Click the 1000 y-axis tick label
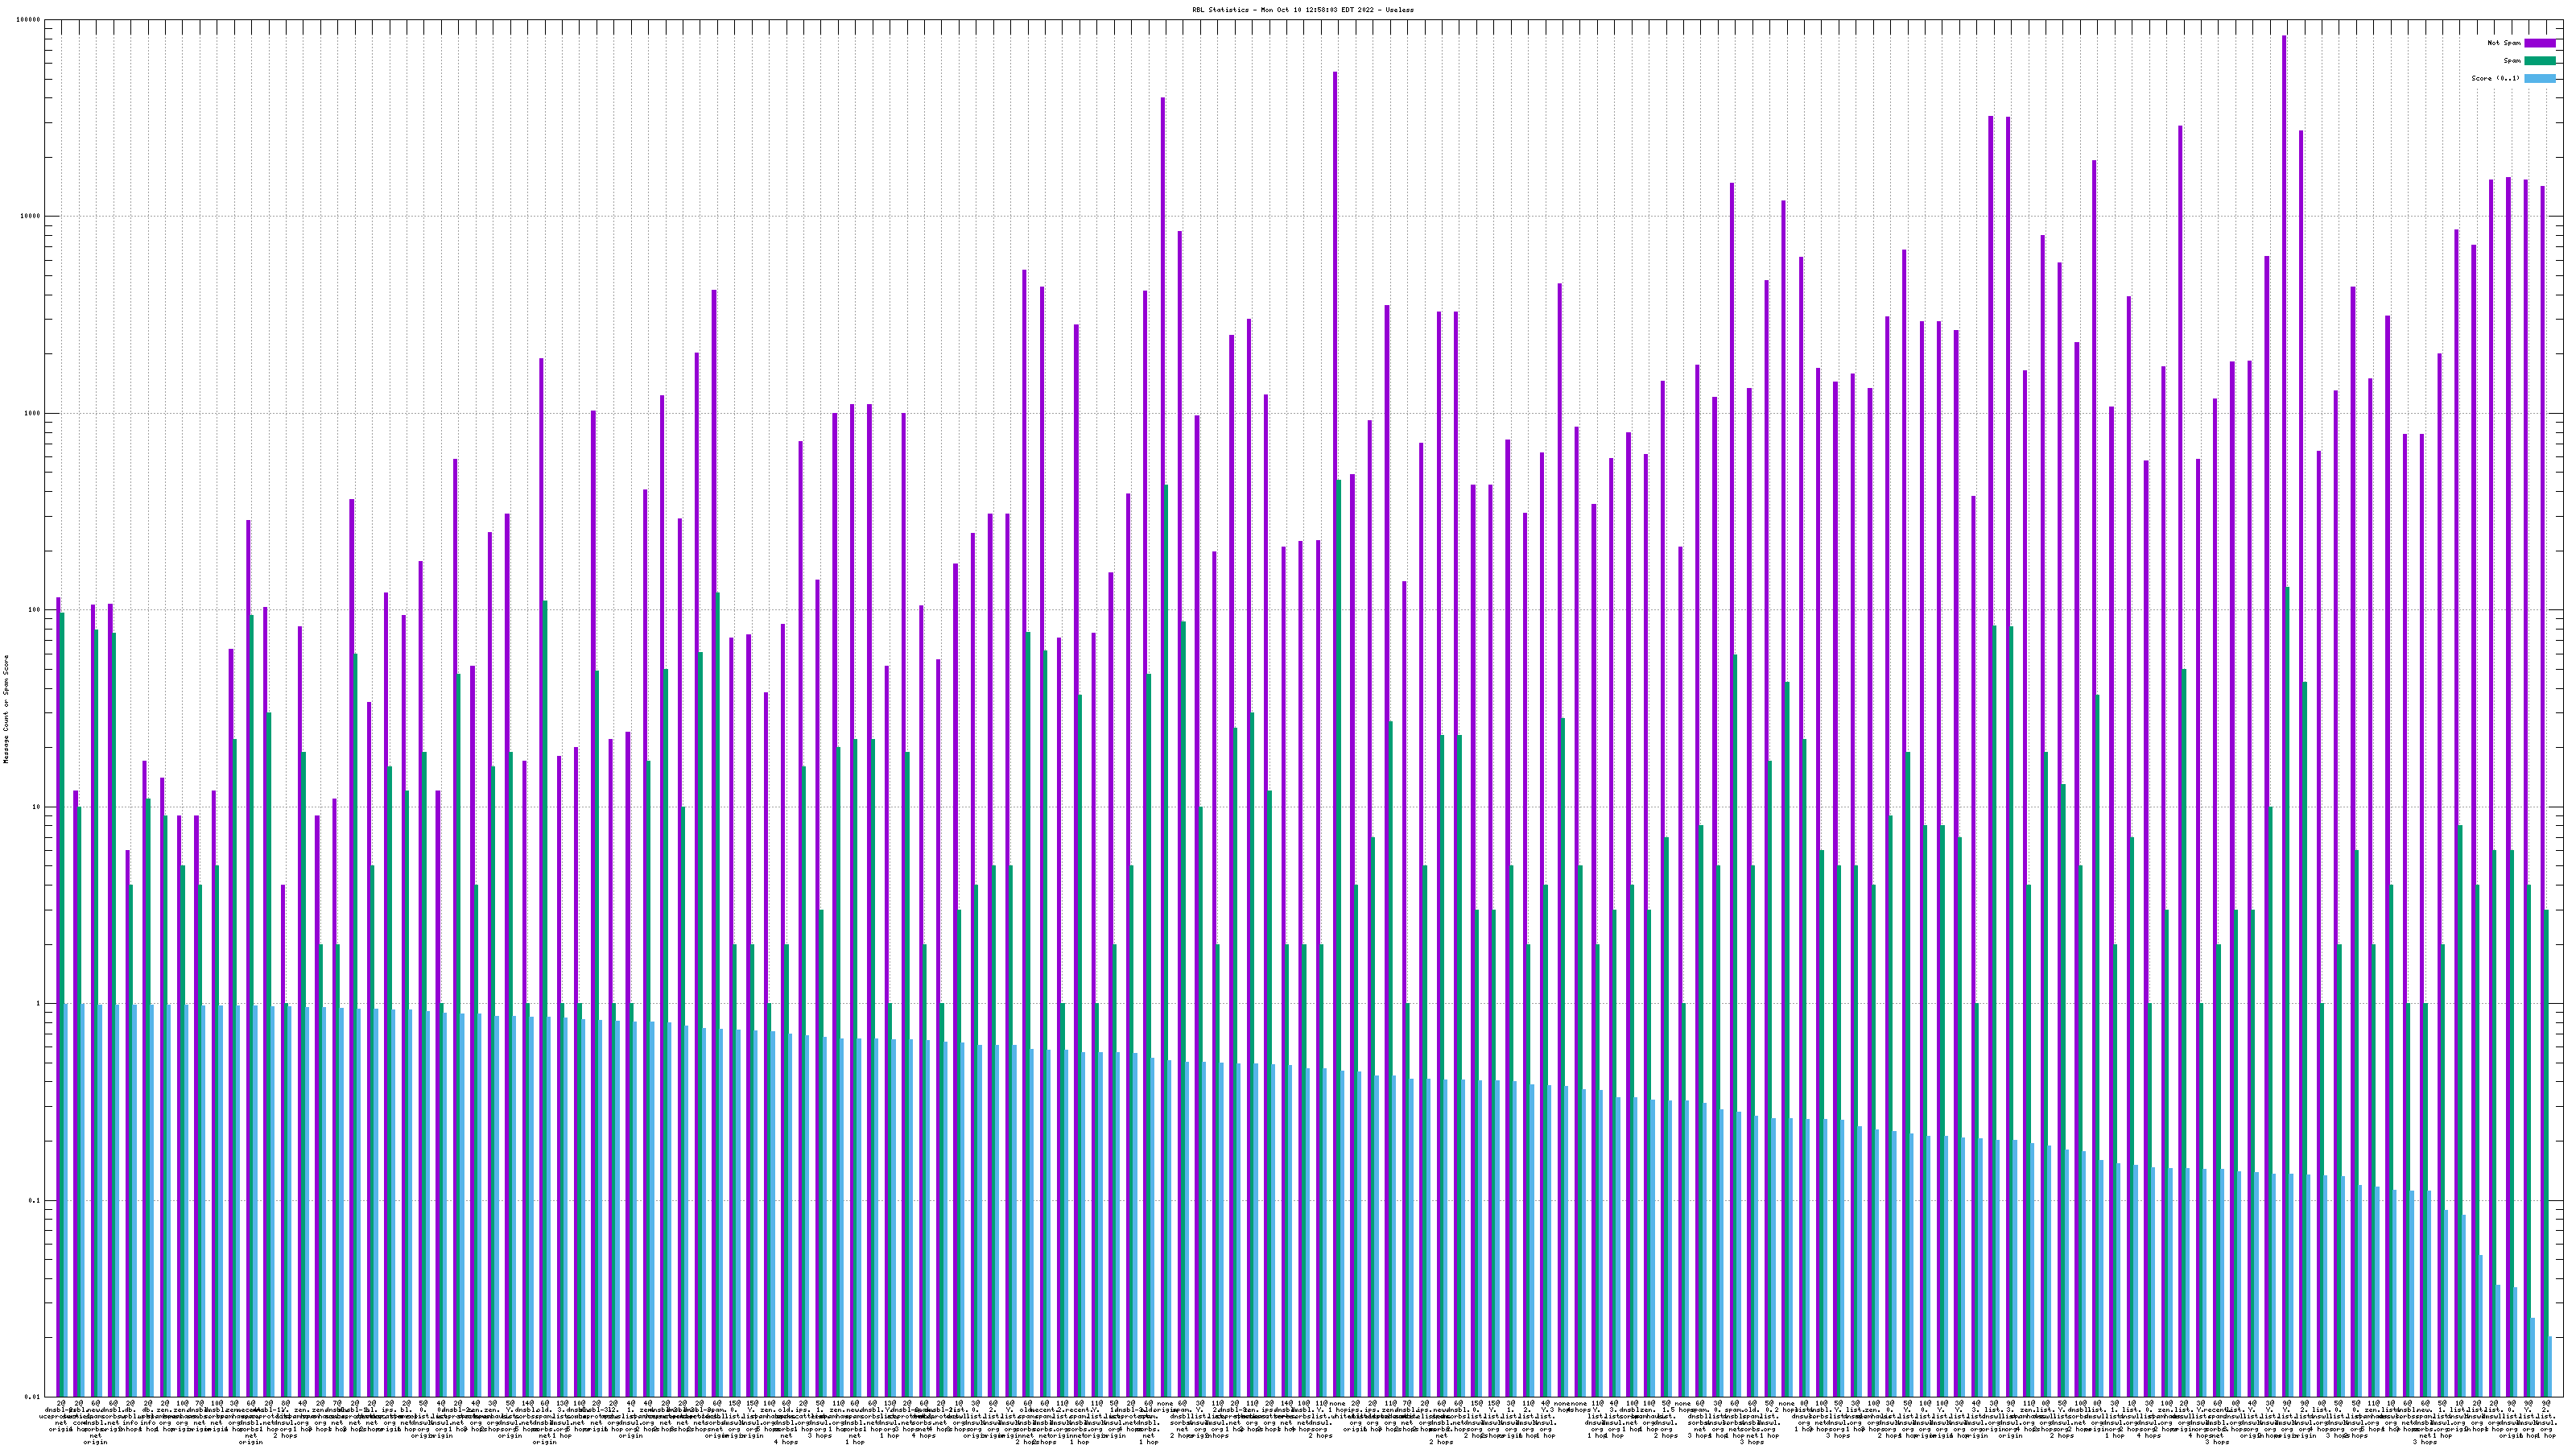2576x1449 pixels. tap(33, 413)
